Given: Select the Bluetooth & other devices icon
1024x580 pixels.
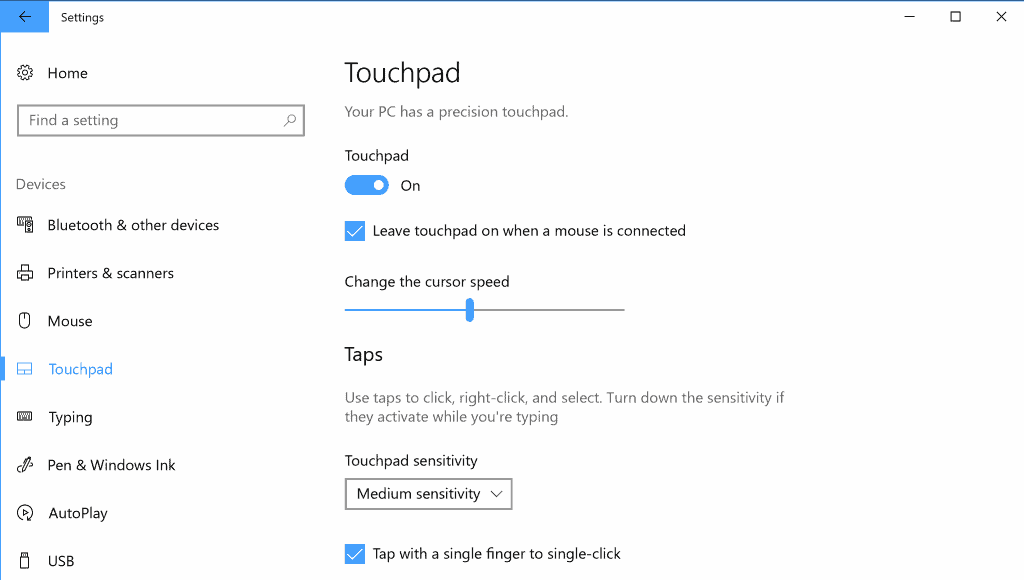Looking at the screenshot, I should click(25, 225).
